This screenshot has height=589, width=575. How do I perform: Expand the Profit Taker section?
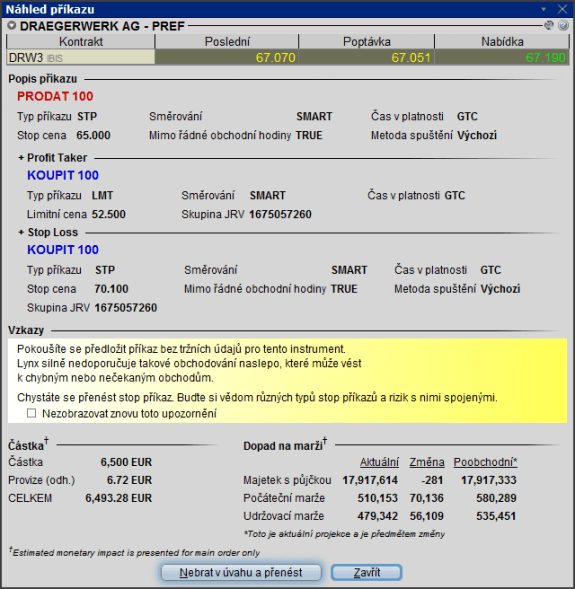click(x=21, y=158)
